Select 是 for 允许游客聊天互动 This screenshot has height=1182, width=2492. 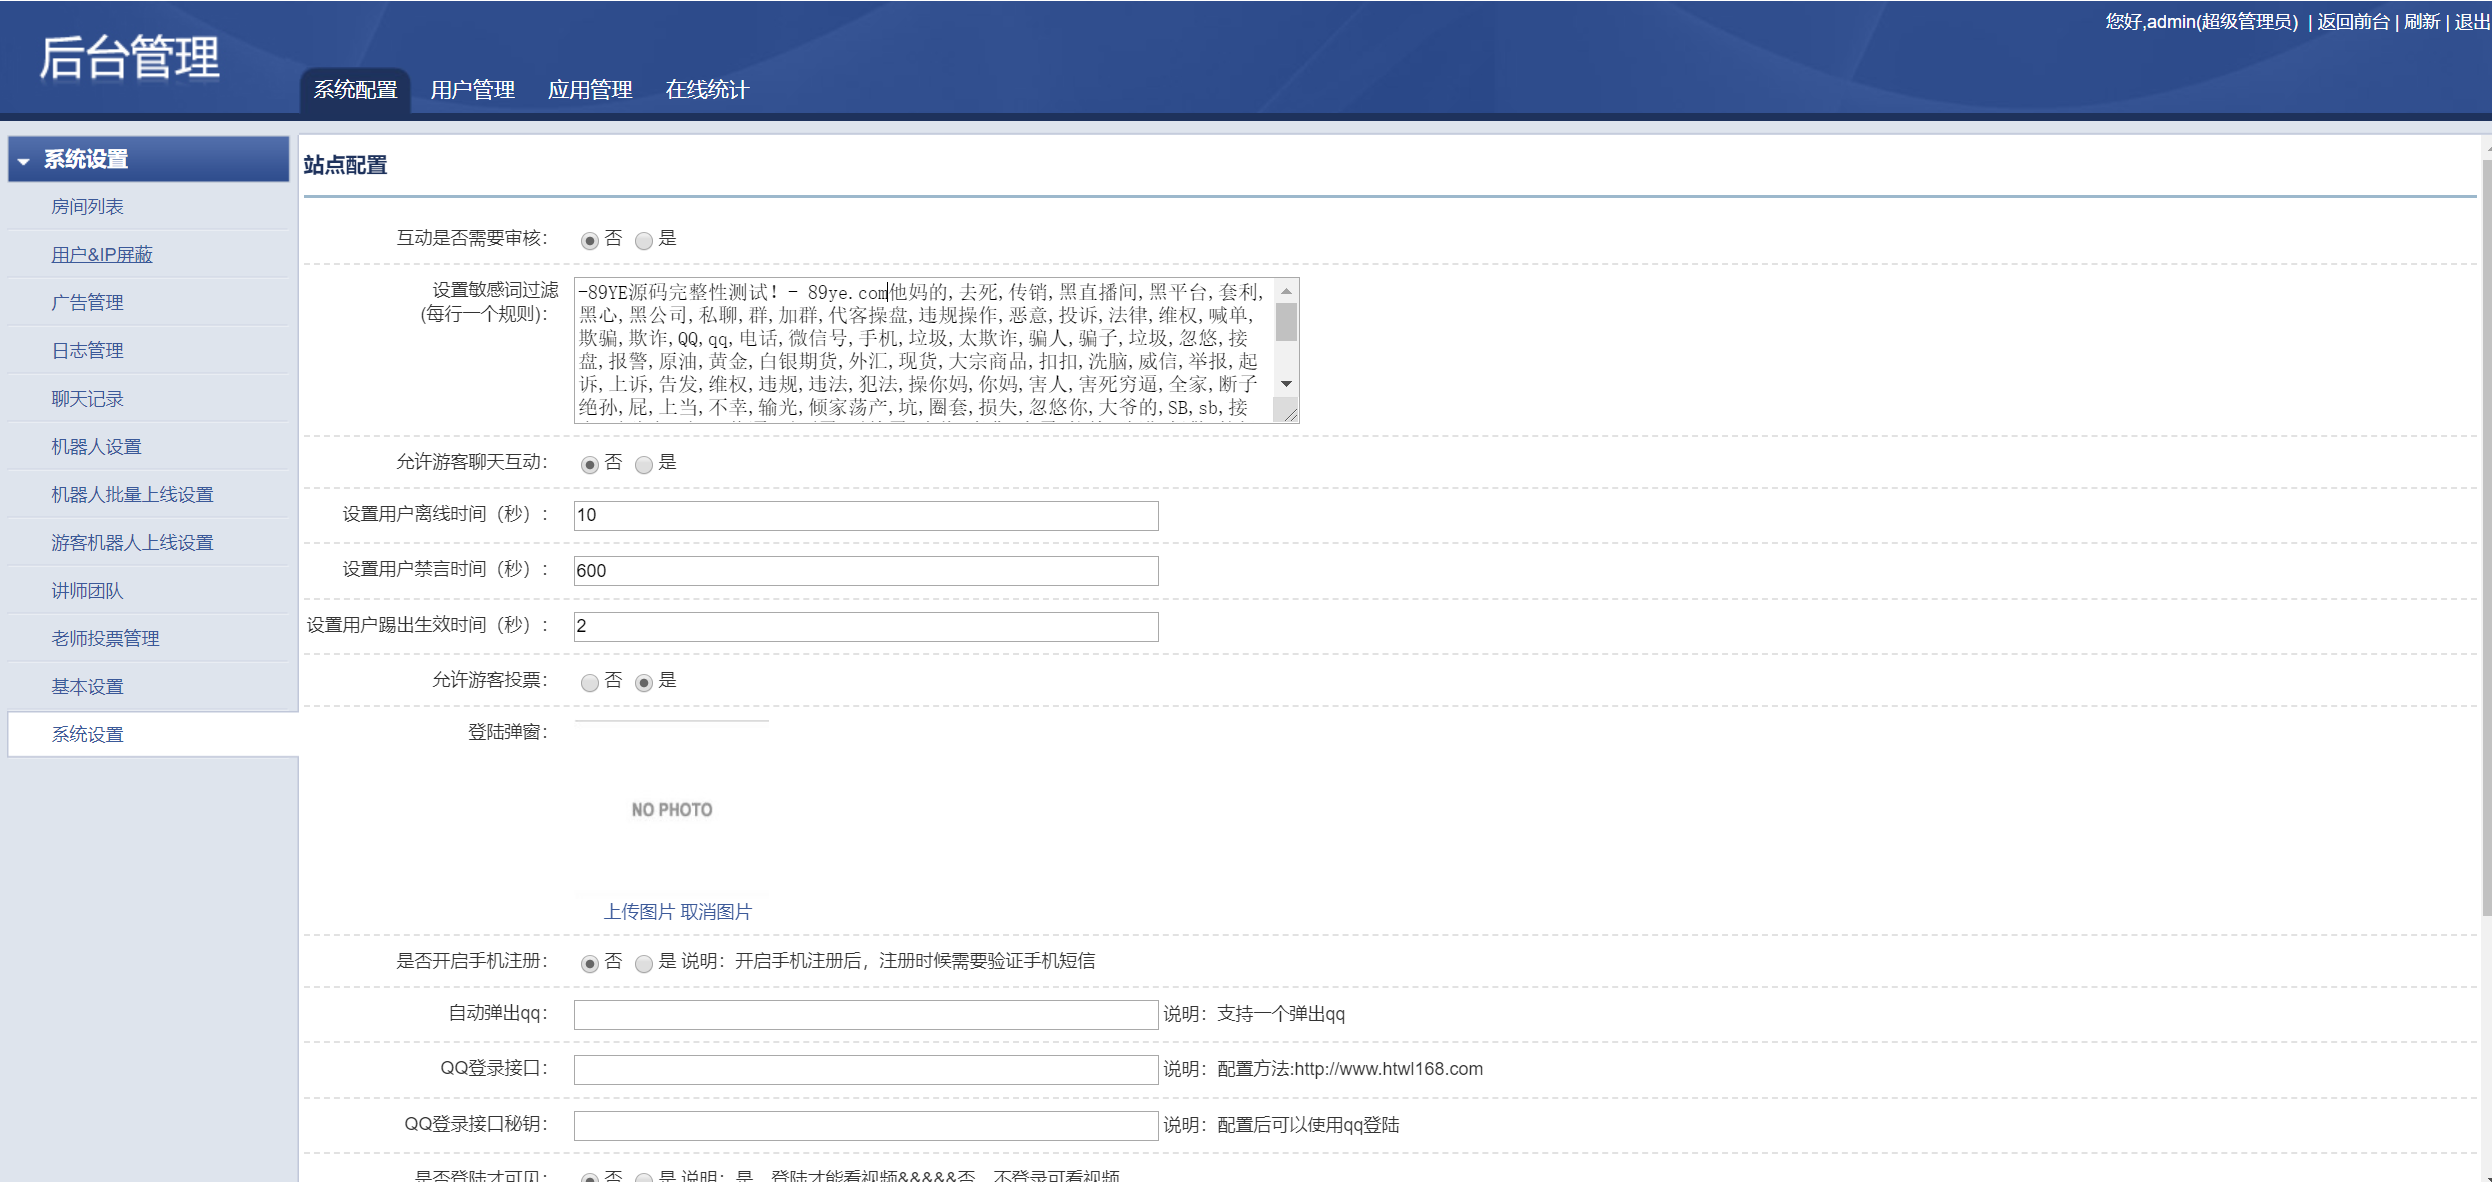tap(644, 465)
